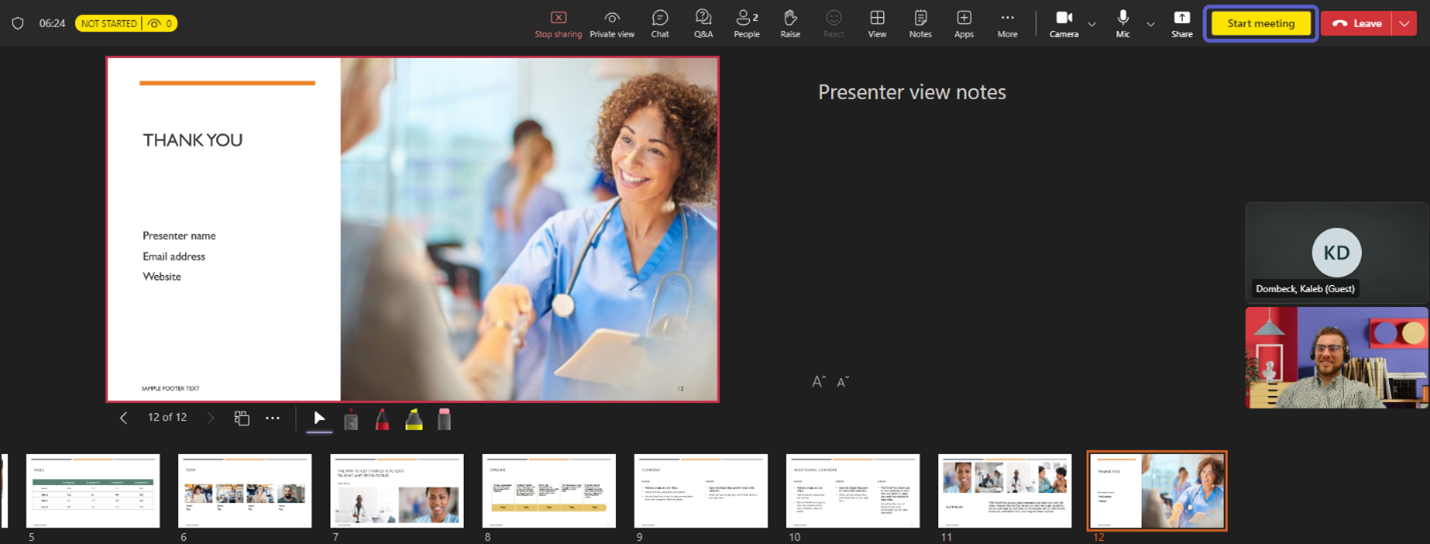Viewport: 1430px width, 544px height.
Task: Click the Start meeting button
Action: coord(1260,24)
